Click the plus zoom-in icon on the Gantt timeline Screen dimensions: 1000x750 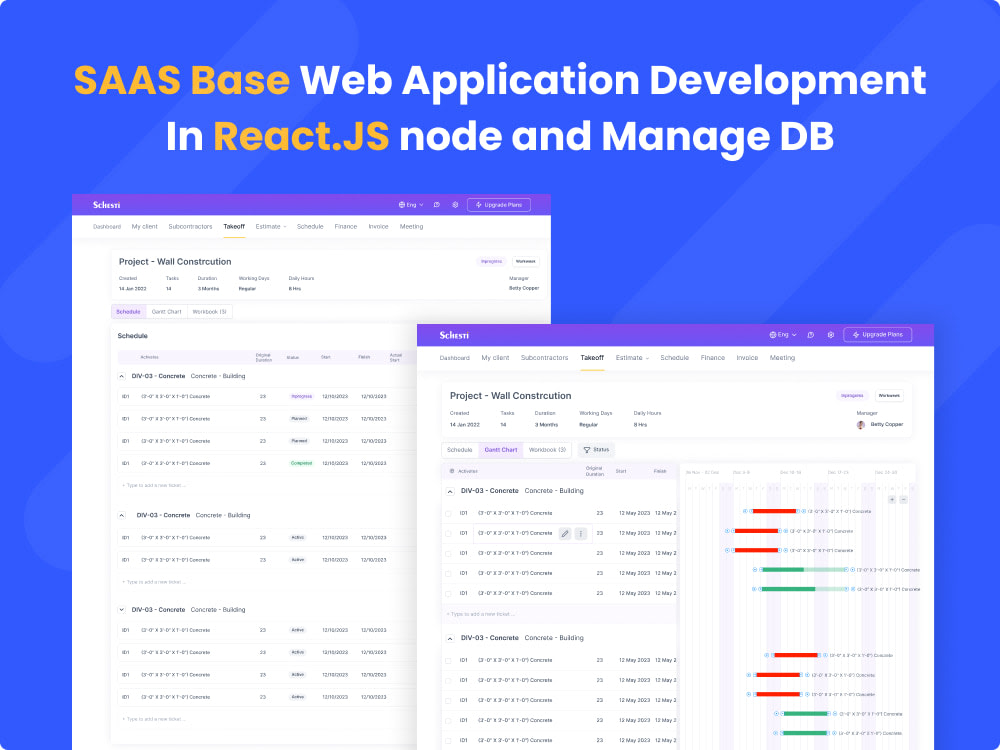(x=892, y=499)
